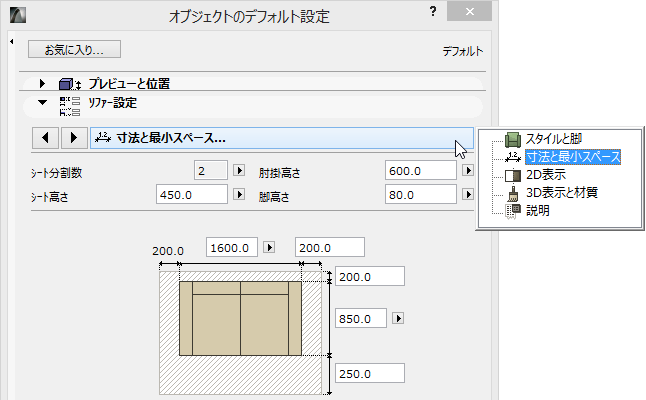This screenshot has width=646, height=400.
Task: Click the document icon beside 説明
Action: pyautogui.click(x=513, y=211)
